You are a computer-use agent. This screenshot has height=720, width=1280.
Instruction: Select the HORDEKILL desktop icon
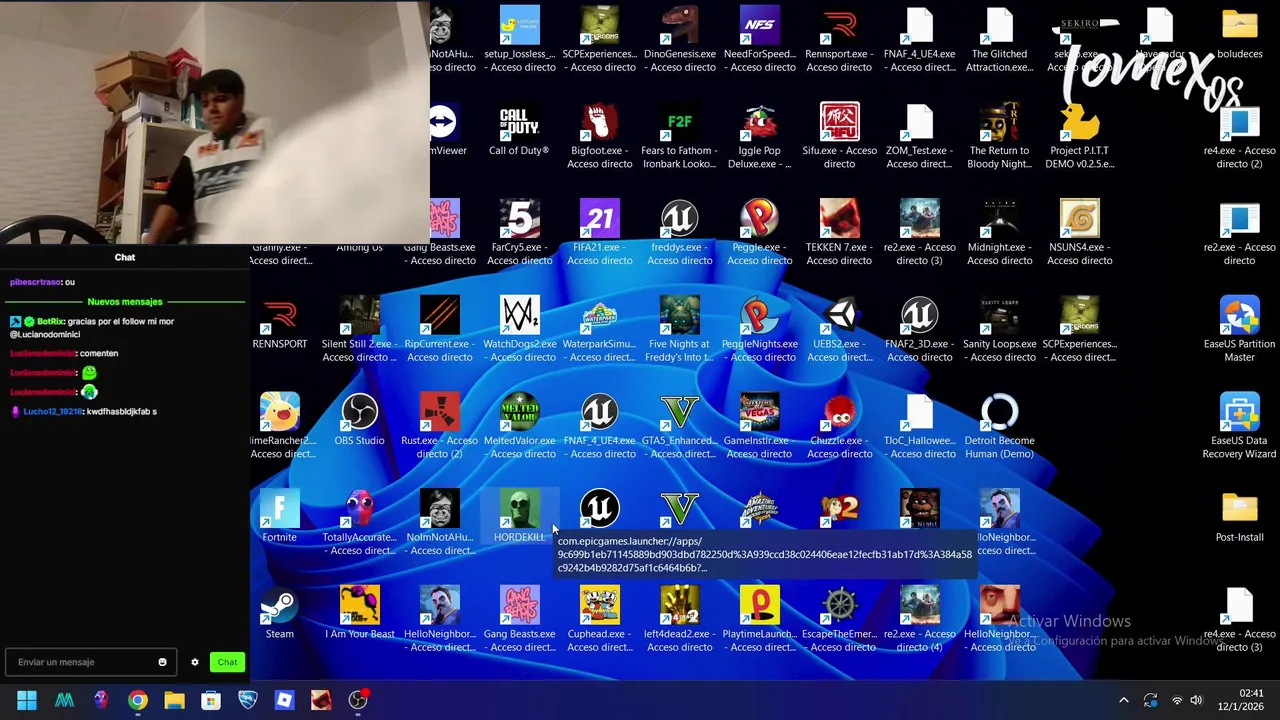coord(519,517)
